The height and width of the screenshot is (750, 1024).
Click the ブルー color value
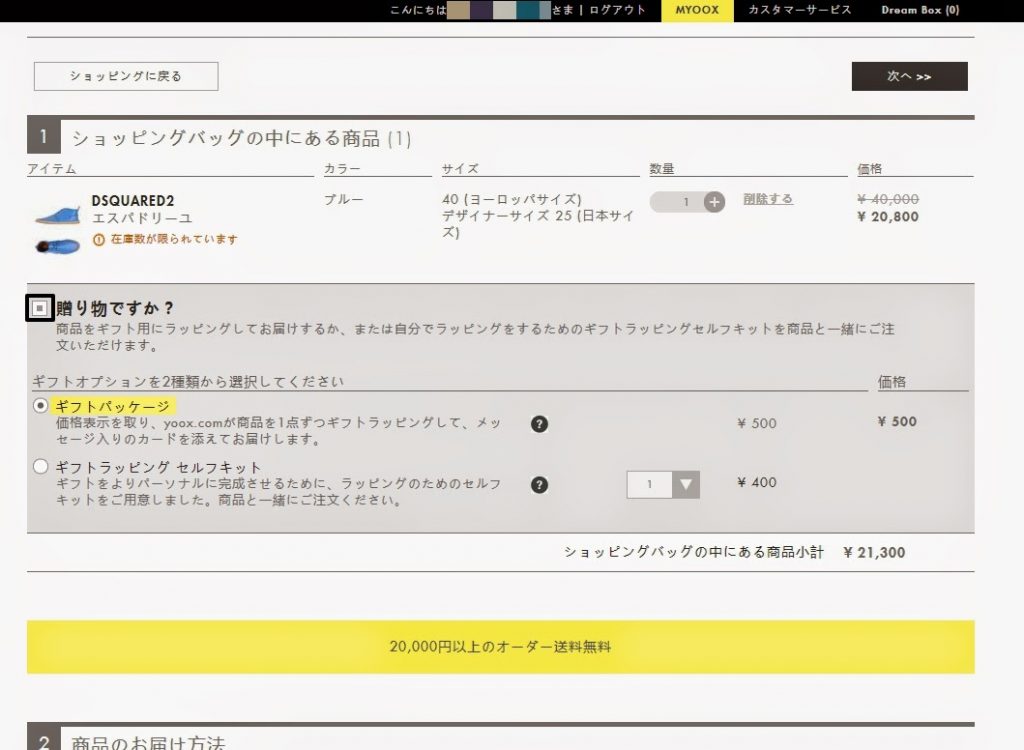(x=344, y=199)
